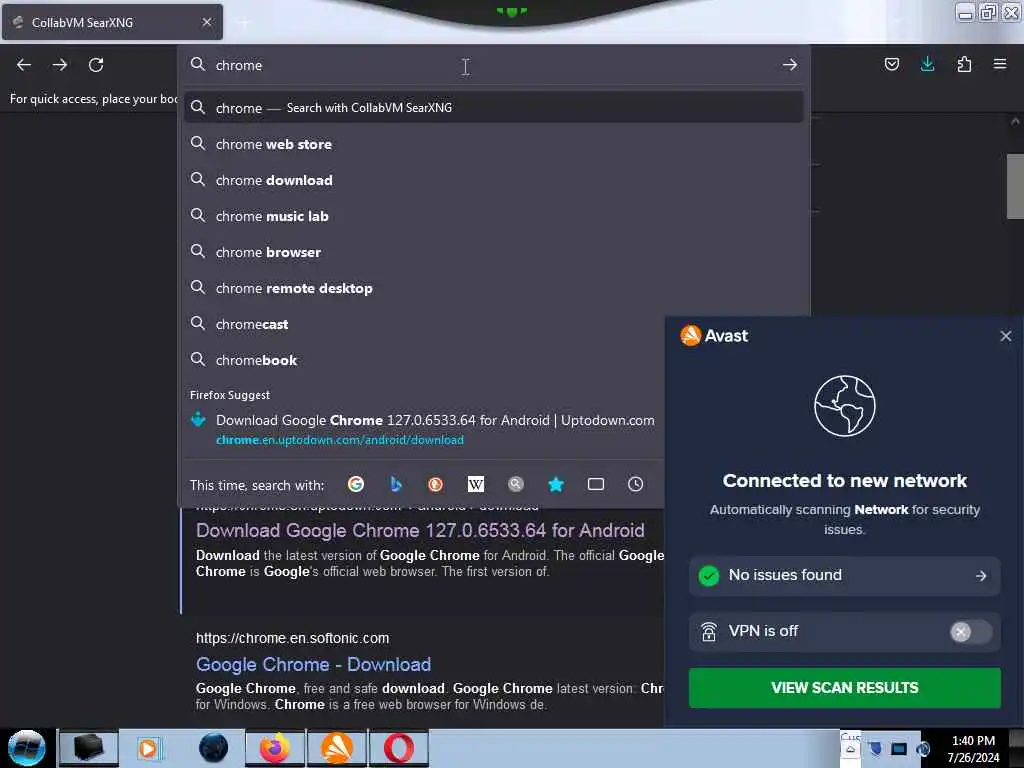Open Download Google Chrome 127.0.6533.64 for Android result
1024x768 pixels.
[420, 530]
